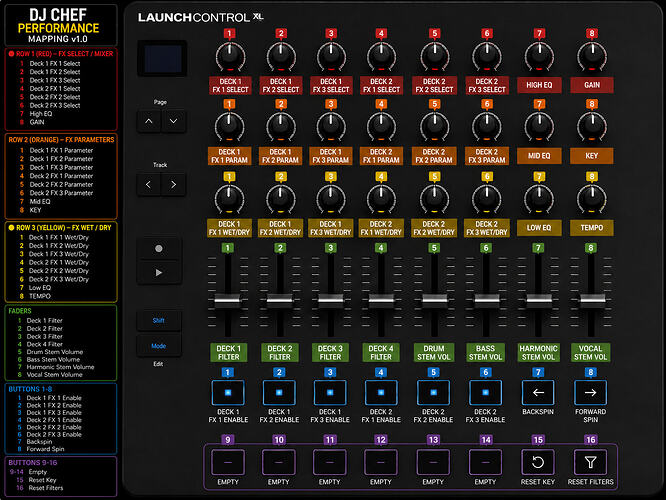This screenshot has height=500, width=666.
Task: Toggle the Deck 1 FX 2 Enable pad
Action: click(x=279, y=393)
